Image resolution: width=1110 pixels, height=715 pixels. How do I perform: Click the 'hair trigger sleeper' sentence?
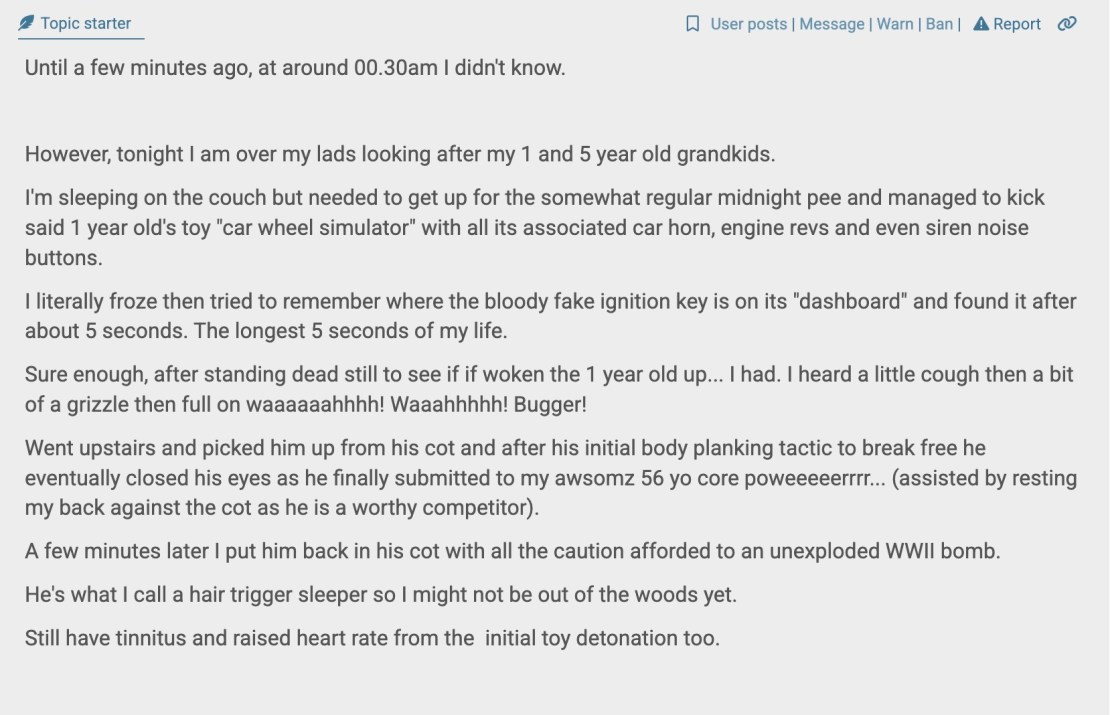click(x=380, y=595)
